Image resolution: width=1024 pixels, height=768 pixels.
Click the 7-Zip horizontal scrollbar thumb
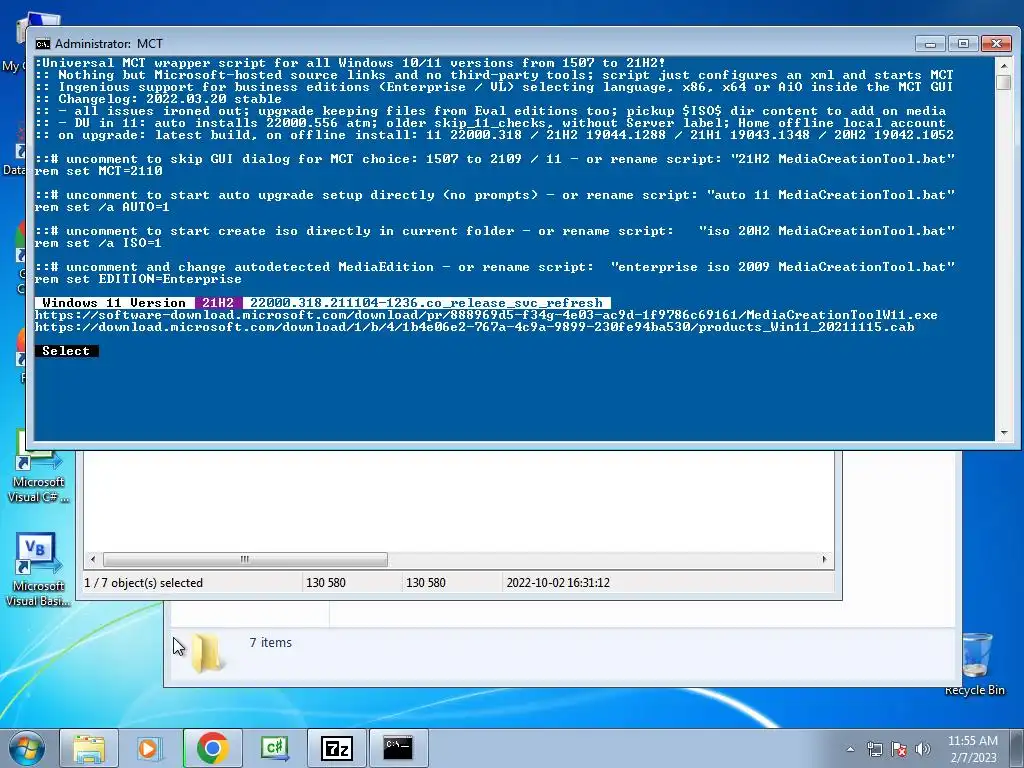[x=245, y=559]
